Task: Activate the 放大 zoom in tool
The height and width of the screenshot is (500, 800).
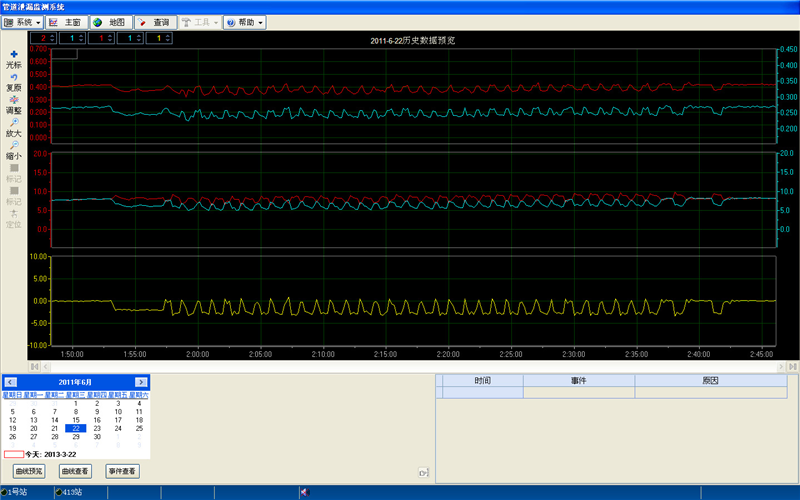Action: point(14,127)
